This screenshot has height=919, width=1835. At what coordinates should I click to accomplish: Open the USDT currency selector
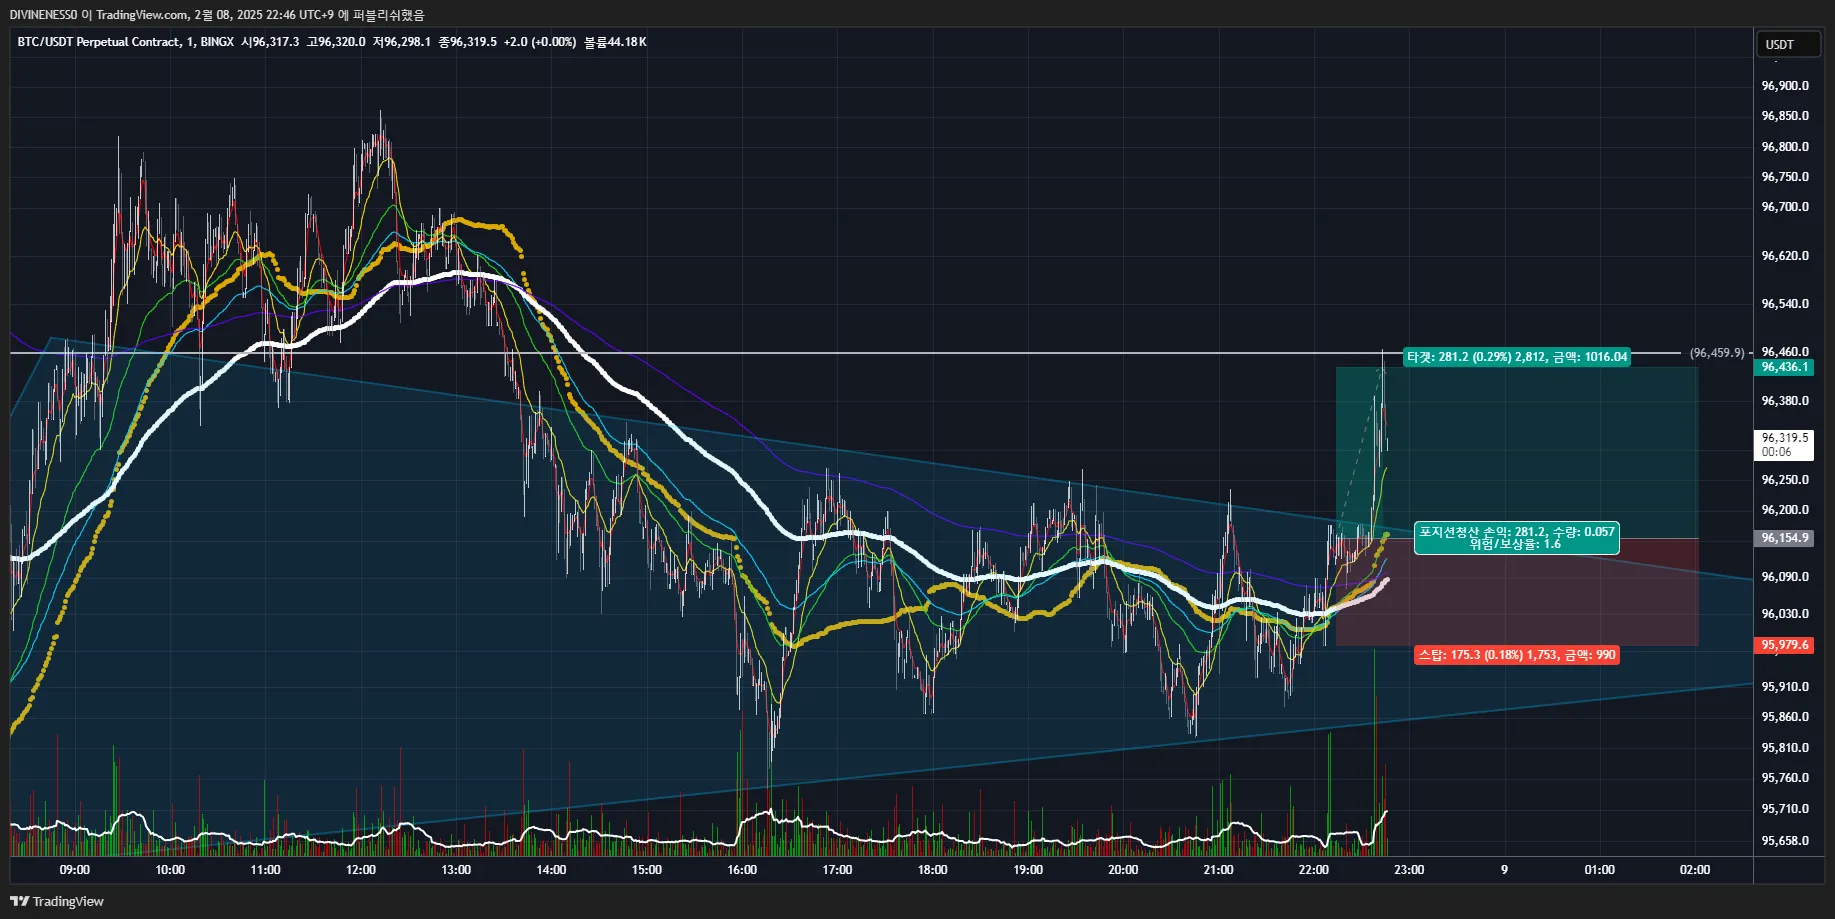(x=1789, y=44)
